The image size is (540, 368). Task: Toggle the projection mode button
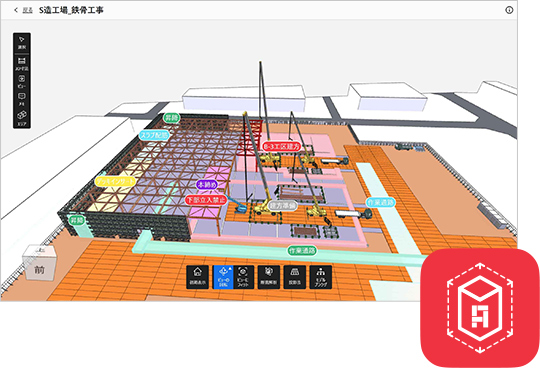click(x=294, y=277)
